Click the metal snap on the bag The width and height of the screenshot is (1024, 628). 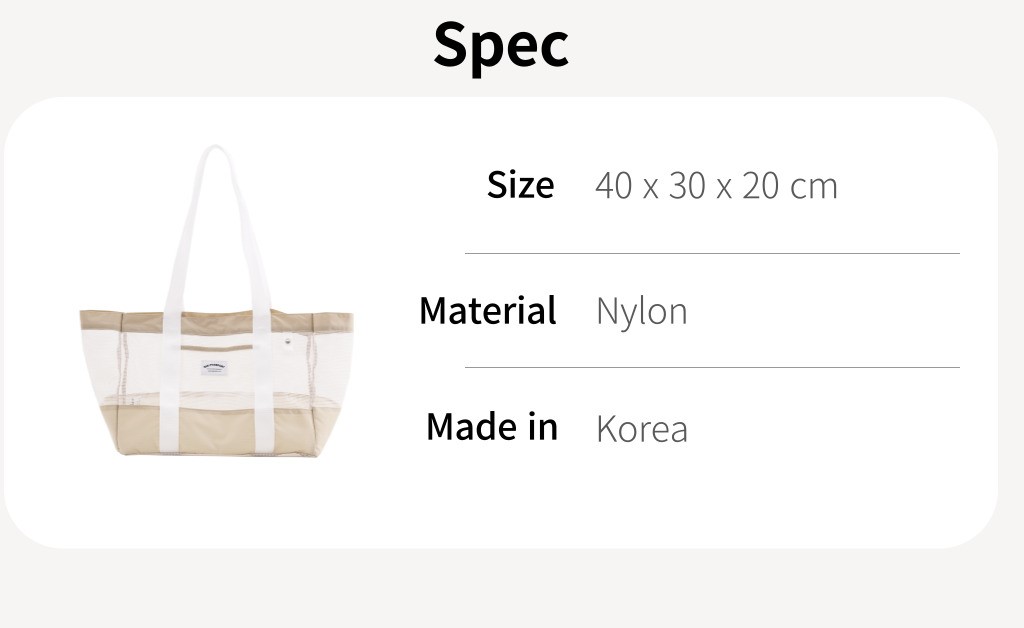[290, 342]
